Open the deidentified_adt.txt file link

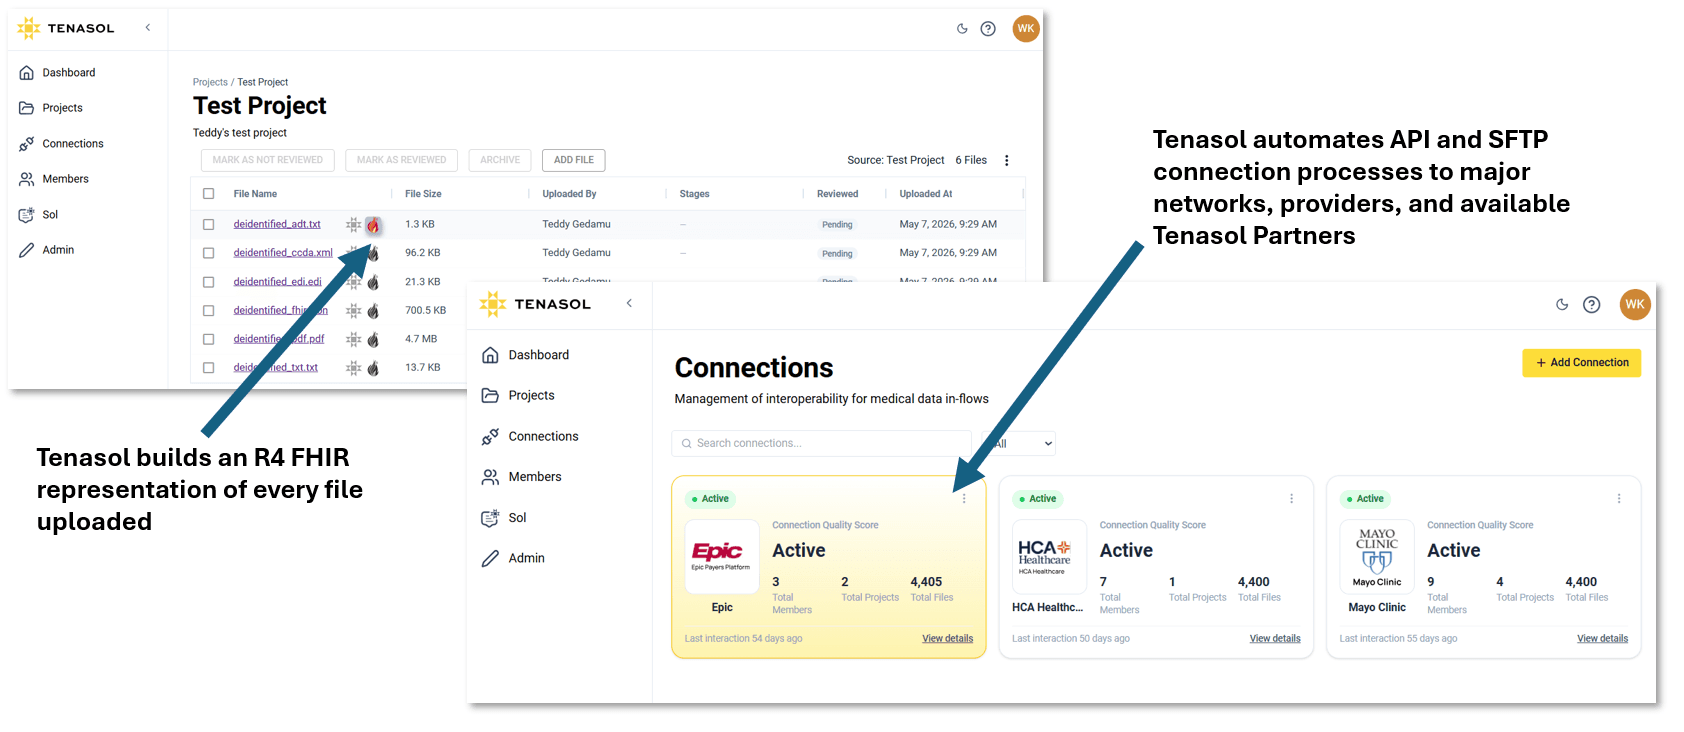coord(277,224)
